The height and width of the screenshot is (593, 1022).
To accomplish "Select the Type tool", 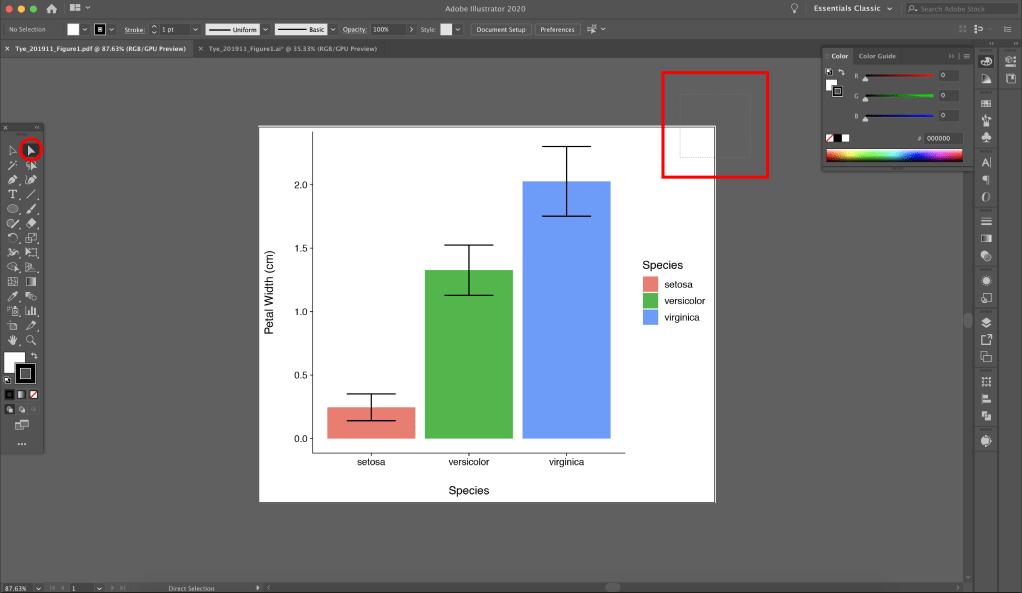I will tap(13, 194).
